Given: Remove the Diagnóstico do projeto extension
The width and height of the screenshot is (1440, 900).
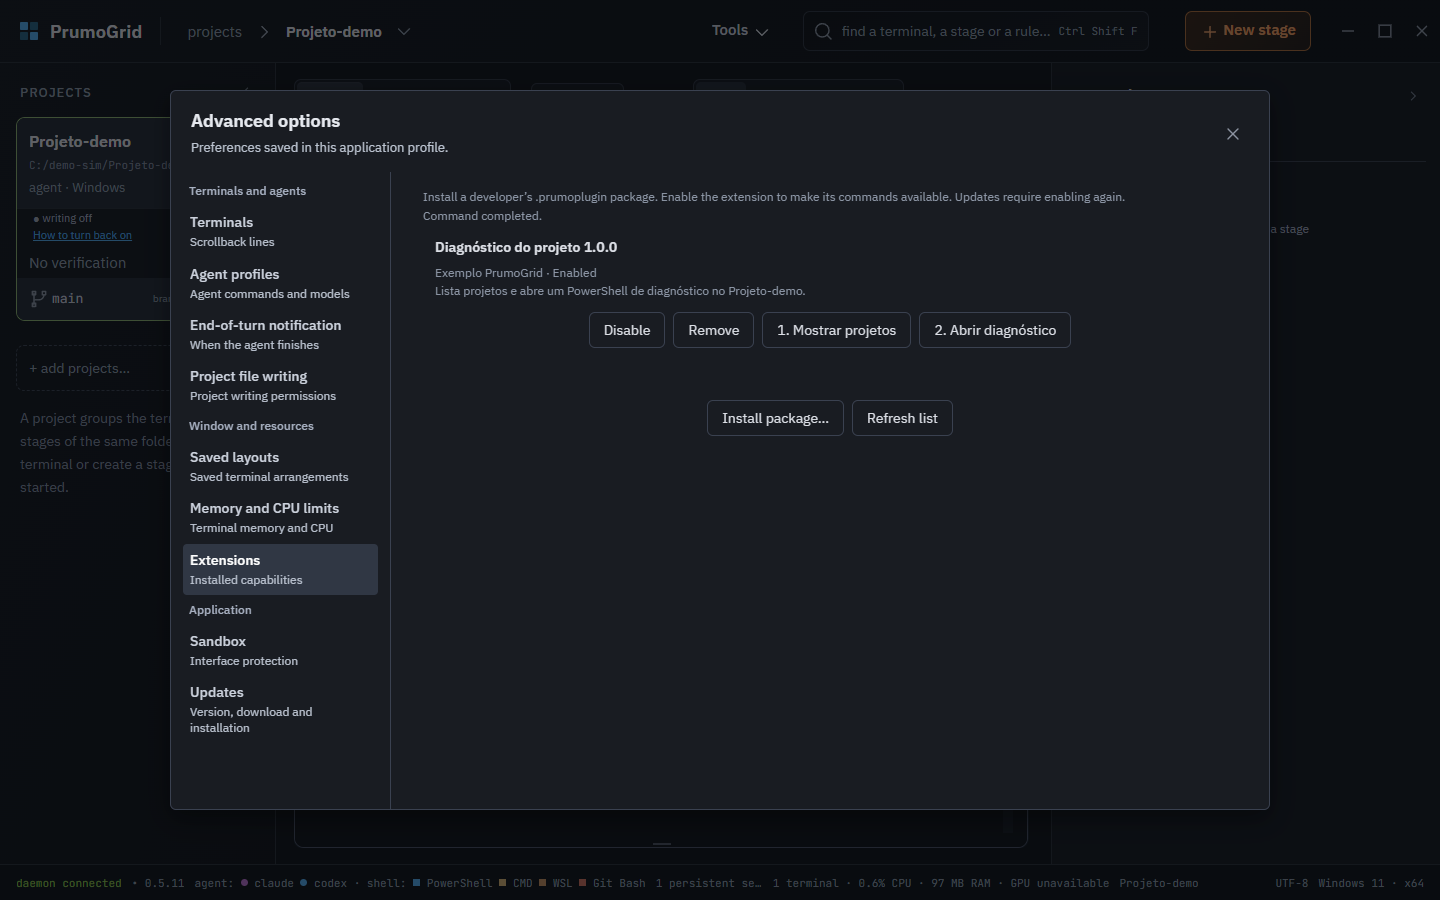Looking at the screenshot, I should click(714, 330).
